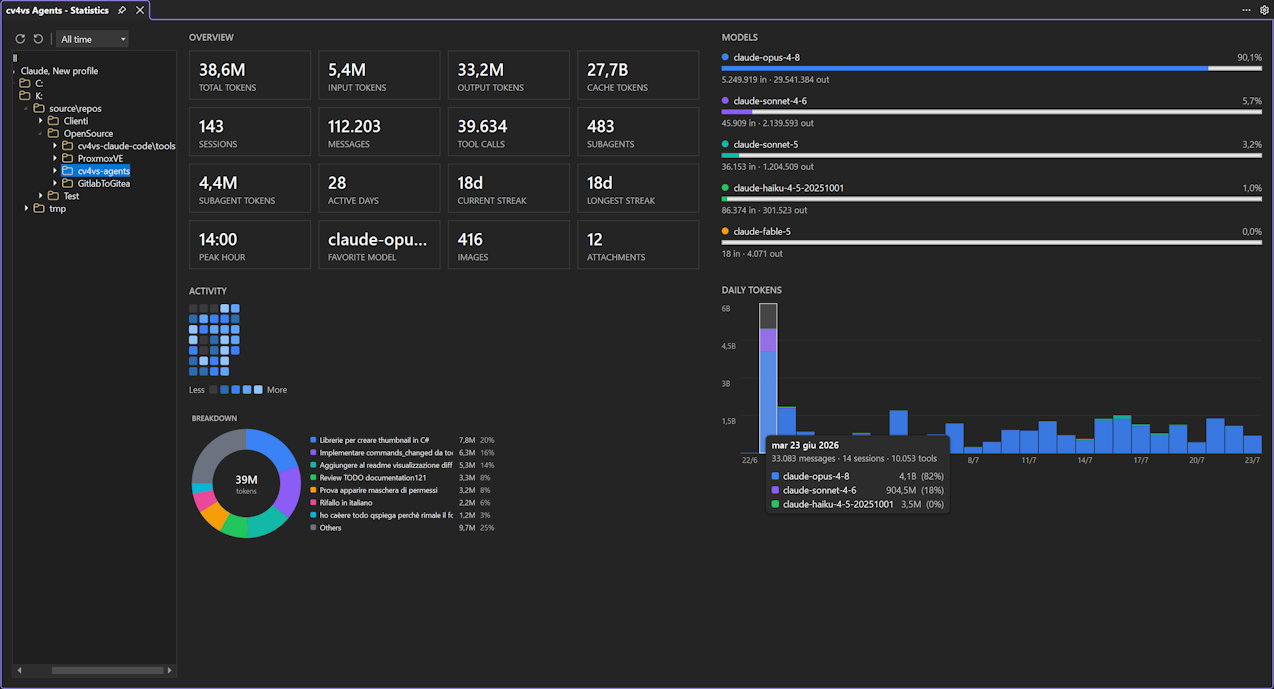Screen dimensions: 1274x689
Task: Select the Claude, New profile tree node
Action: tap(59, 71)
